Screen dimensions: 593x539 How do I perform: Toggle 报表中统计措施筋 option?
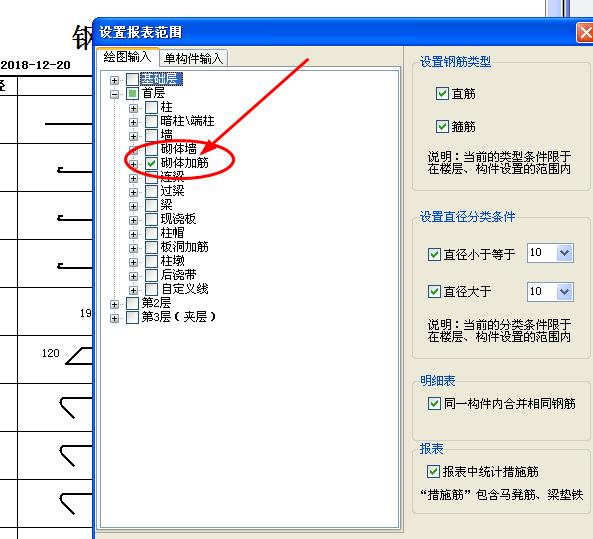tap(433, 471)
